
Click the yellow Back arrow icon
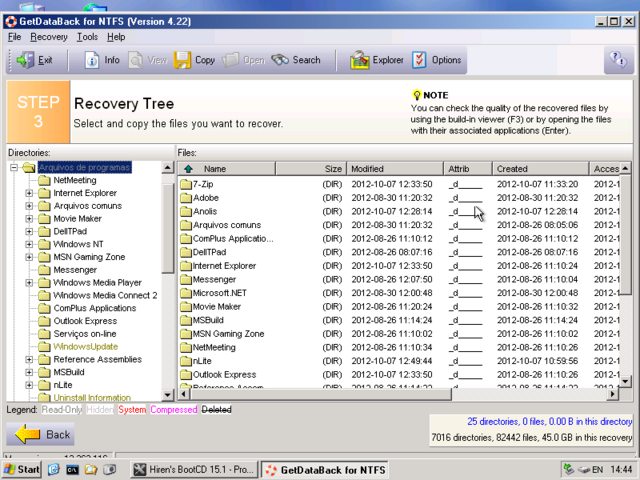click(x=27, y=434)
